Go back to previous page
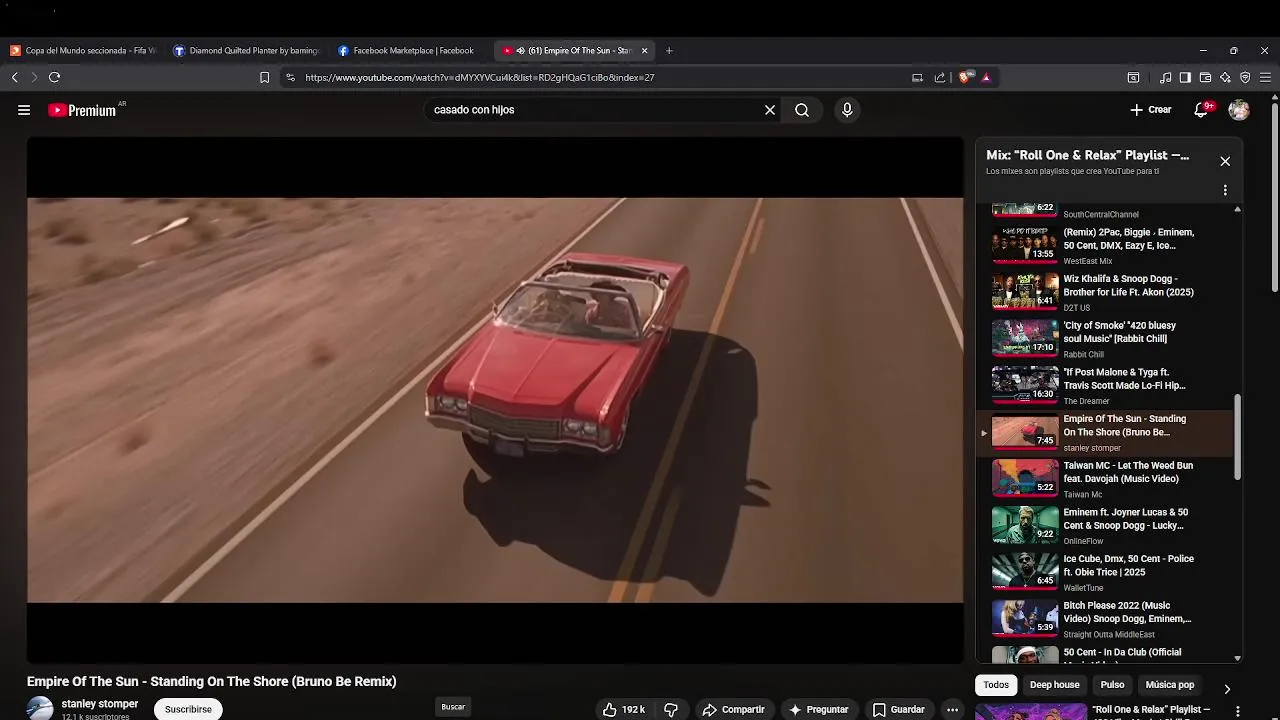 tap(14, 77)
